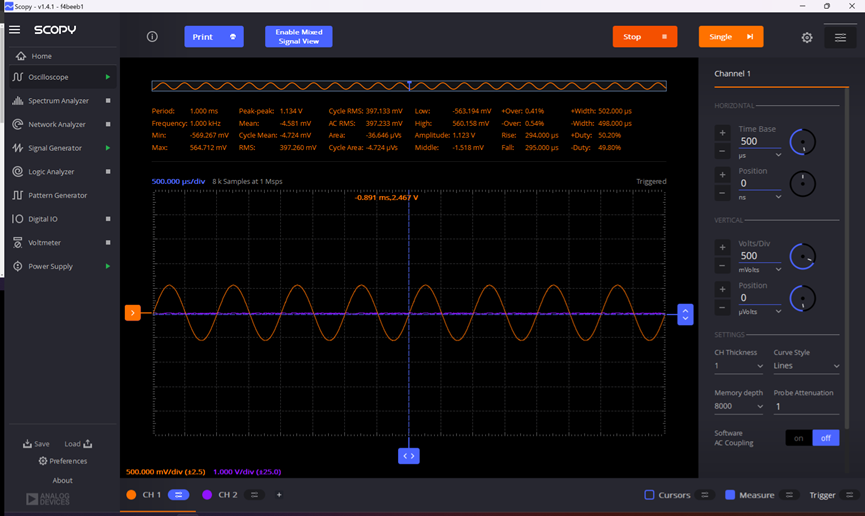Open CH 2 settings menu button
865x516 pixels.
coord(254,495)
